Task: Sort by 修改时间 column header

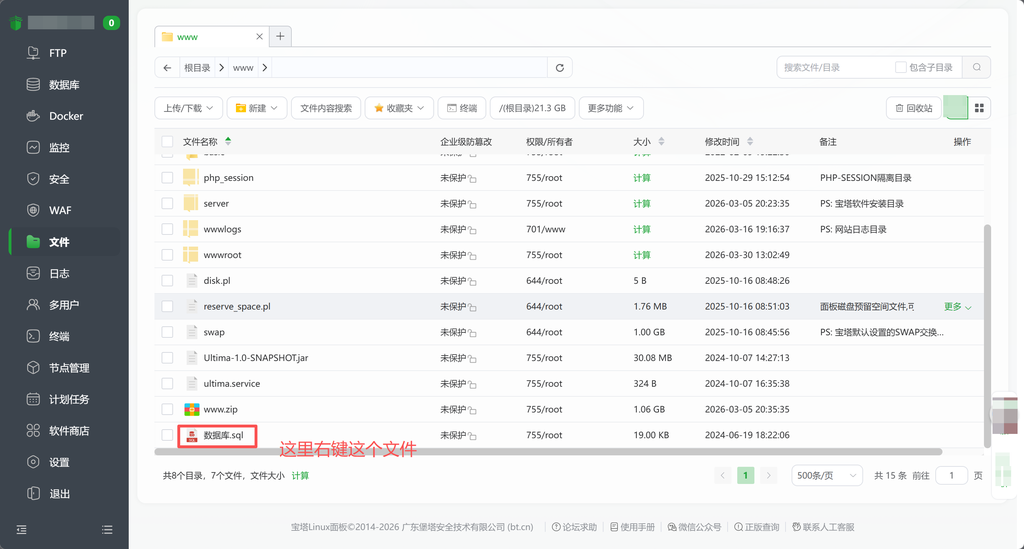Action: tap(728, 142)
